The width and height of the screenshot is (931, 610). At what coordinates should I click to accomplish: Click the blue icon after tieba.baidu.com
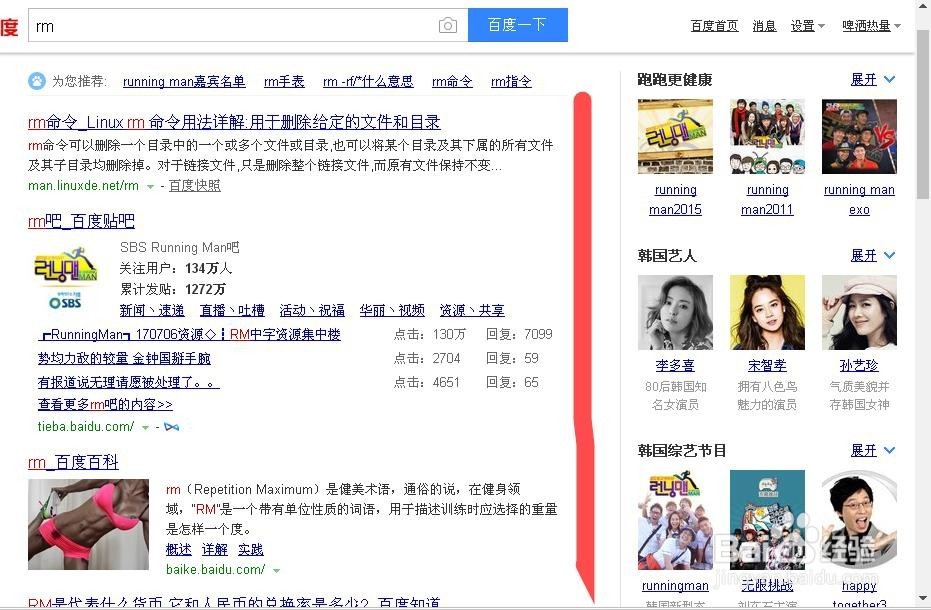click(172, 427)
